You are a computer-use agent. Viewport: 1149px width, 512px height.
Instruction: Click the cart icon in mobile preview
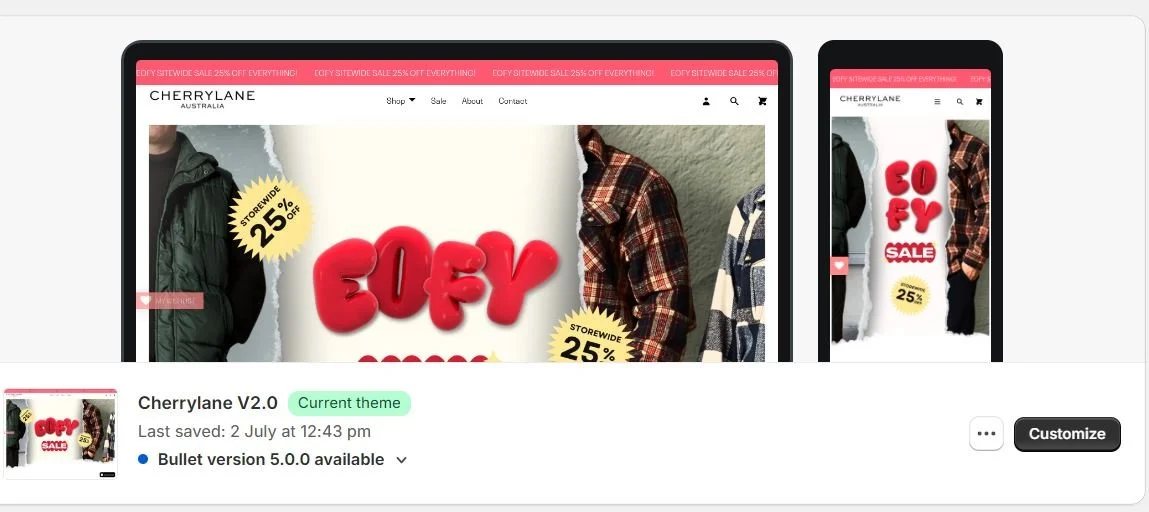(979, 102)
